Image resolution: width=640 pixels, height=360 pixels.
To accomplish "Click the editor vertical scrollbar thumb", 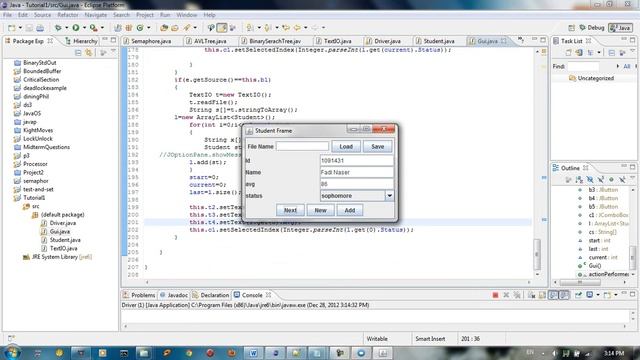I will pos(537,253).
